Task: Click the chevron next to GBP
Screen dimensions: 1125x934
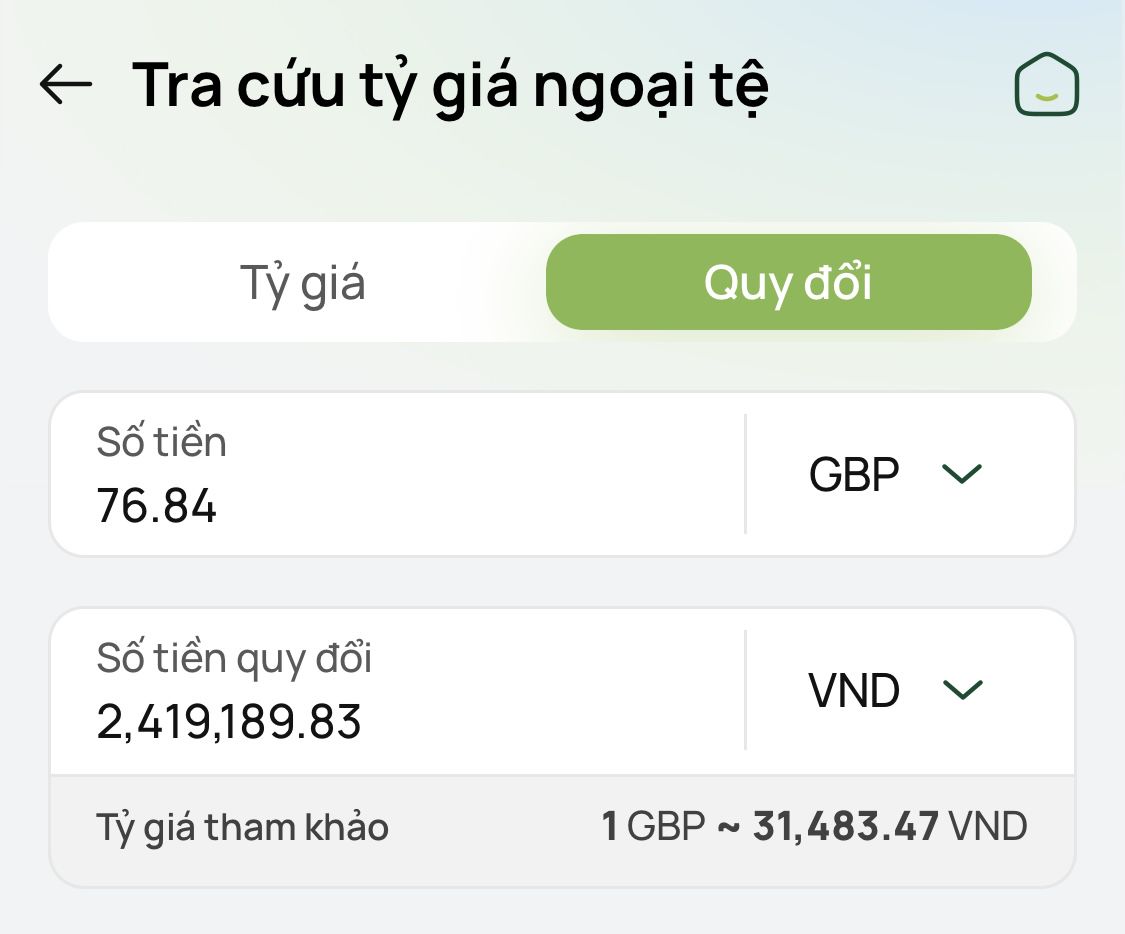Action: click(x=961, y=474)
